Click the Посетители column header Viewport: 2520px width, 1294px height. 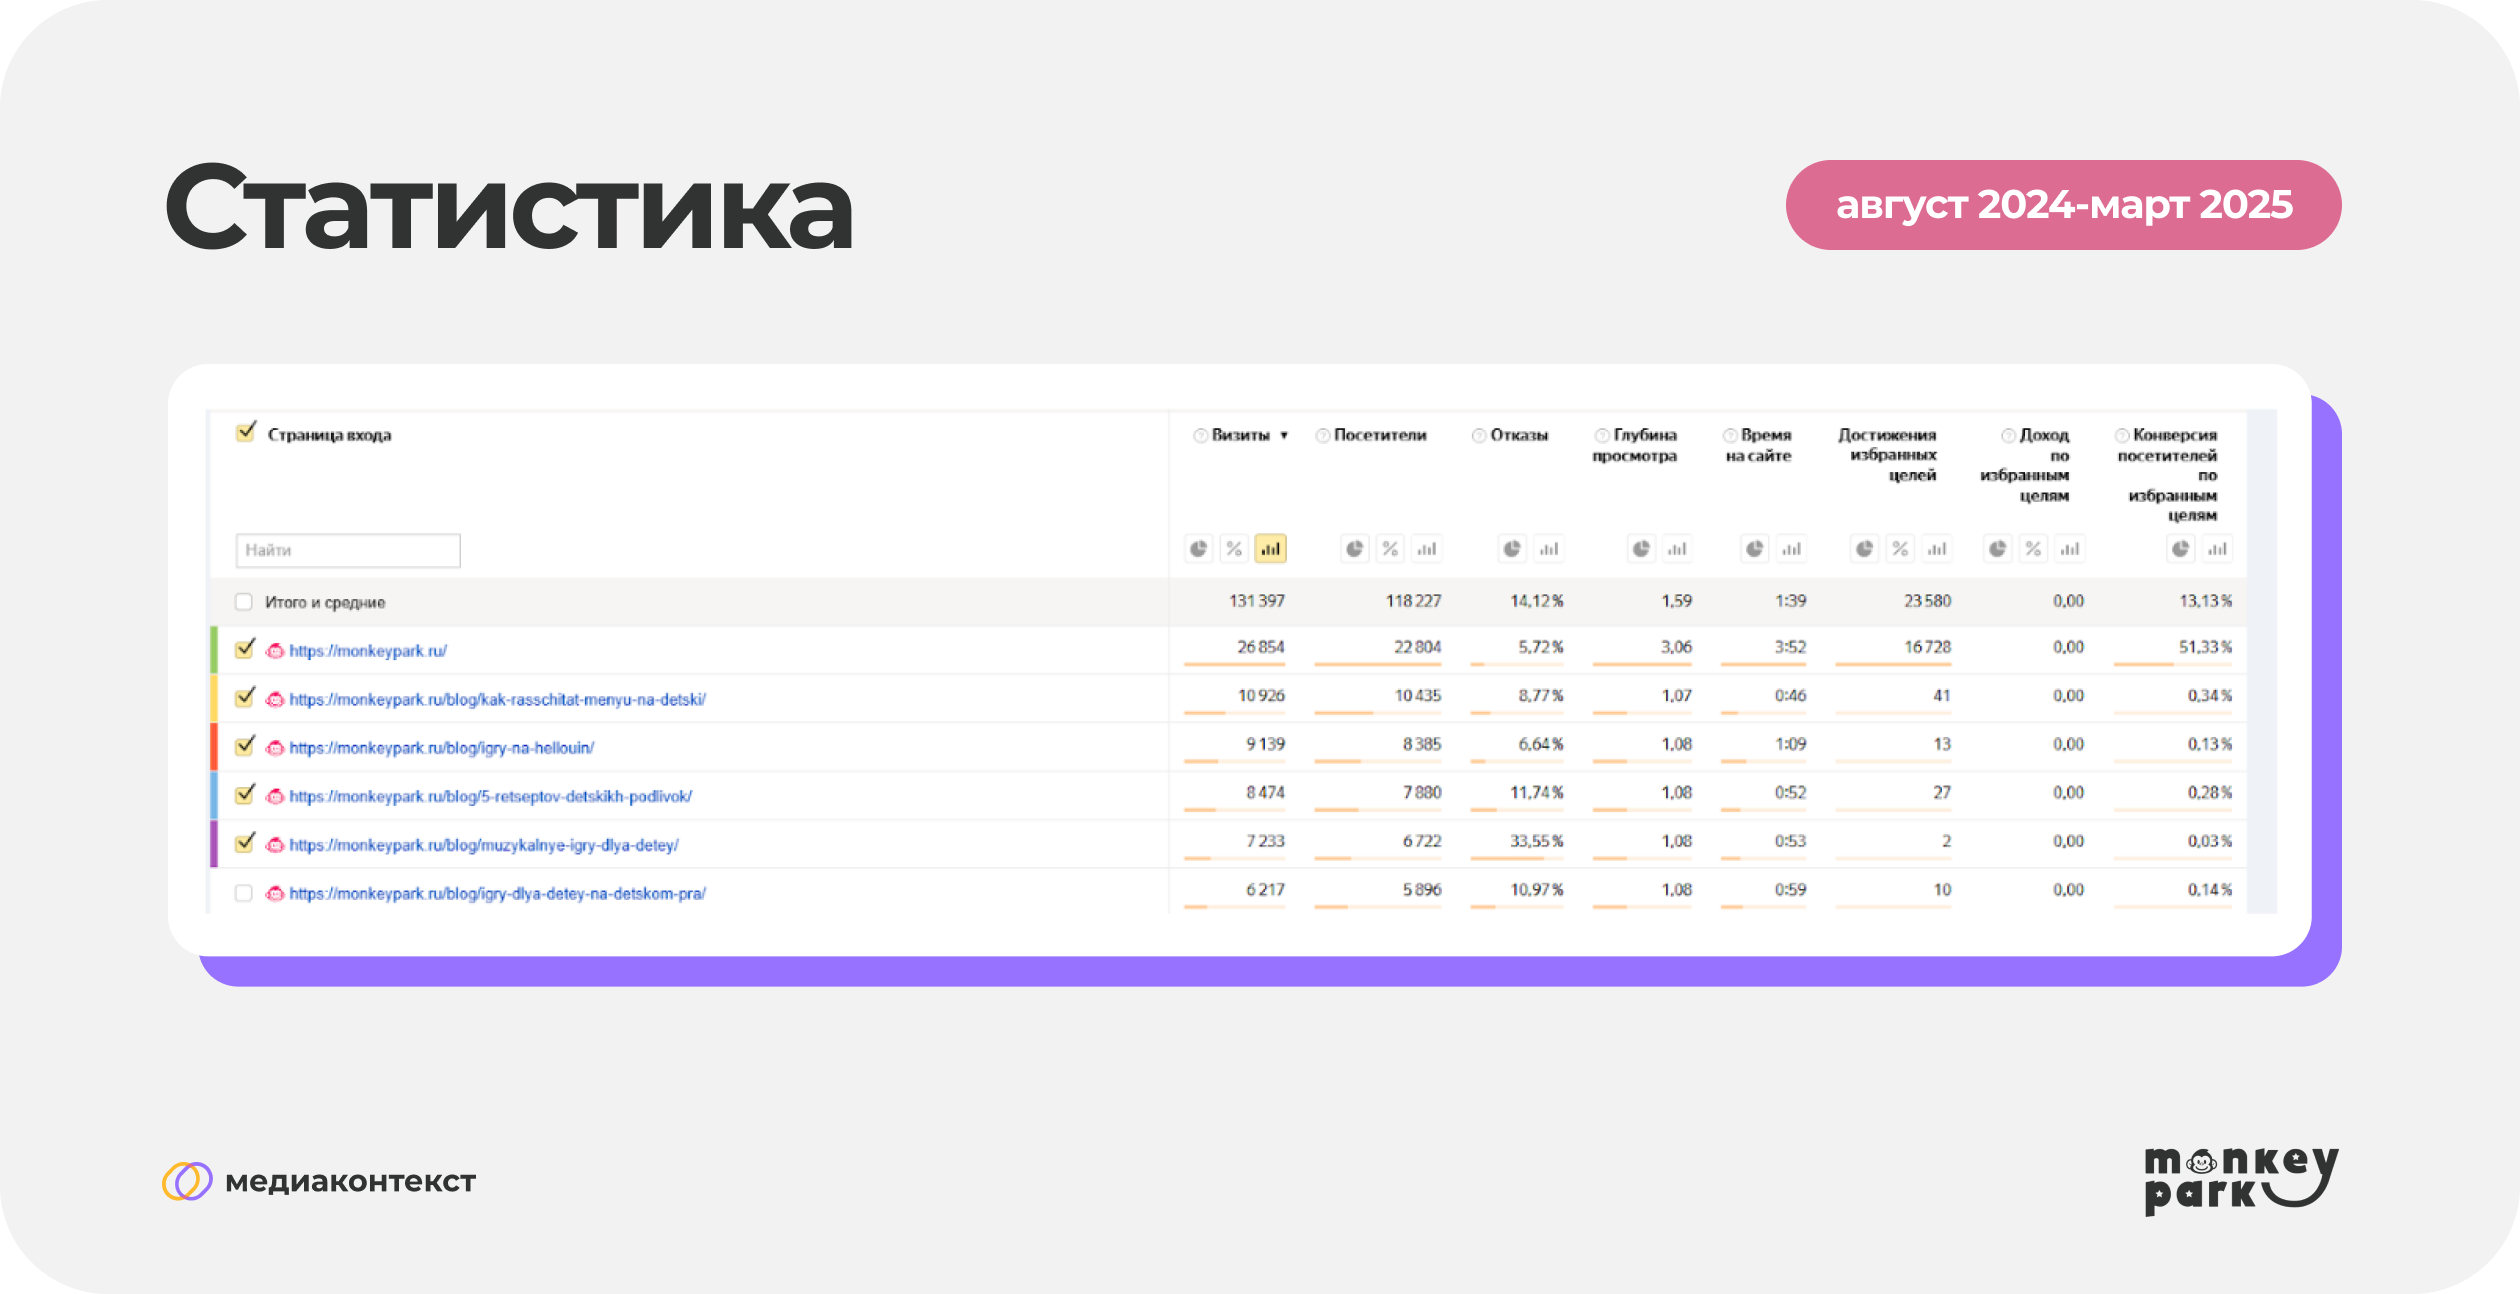coord(1380,436)
